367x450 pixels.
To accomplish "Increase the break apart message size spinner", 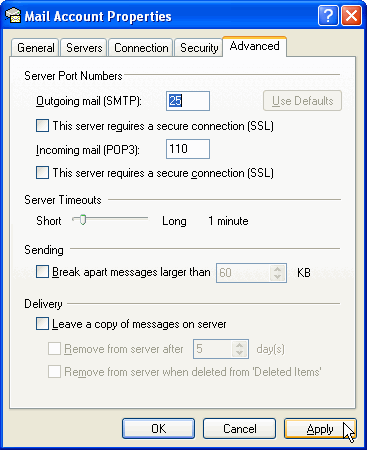I will [277, 269].
